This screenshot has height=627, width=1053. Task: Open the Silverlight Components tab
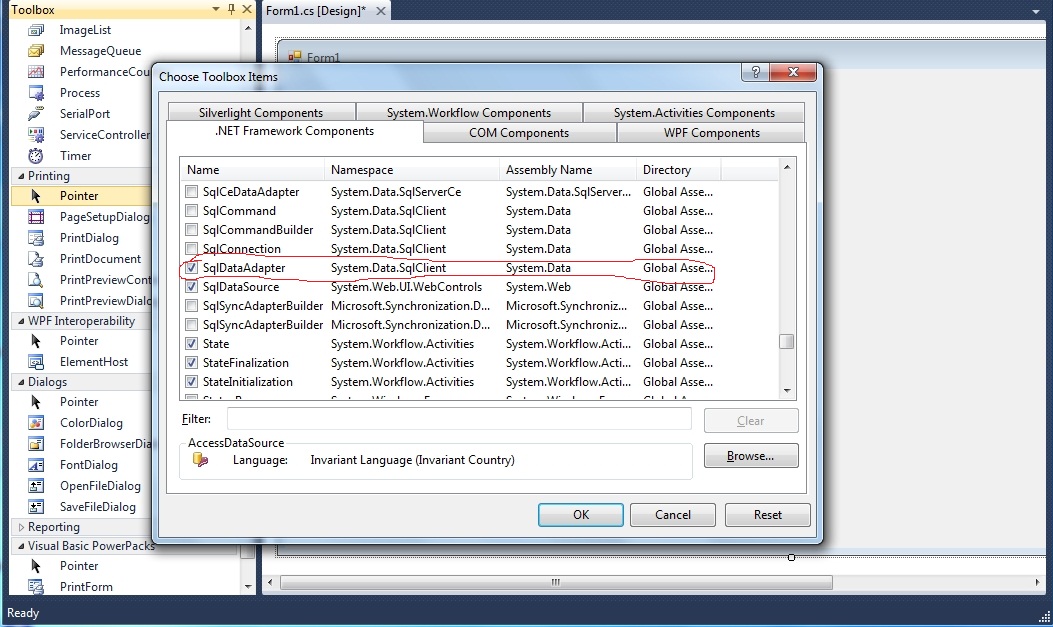(x=260, y=112)
